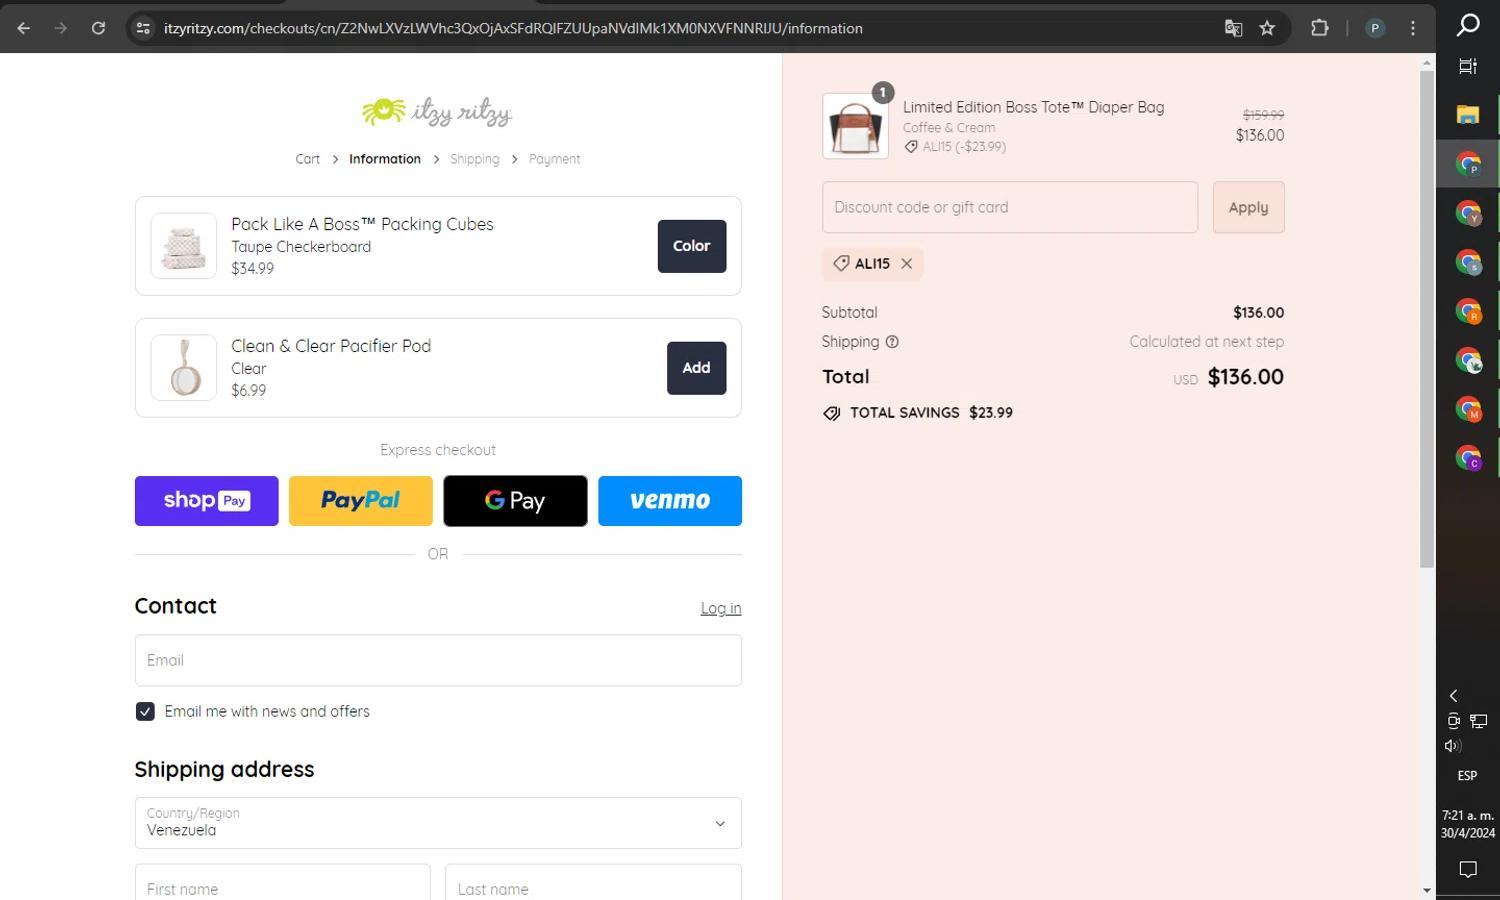The height and width of the screenshot is (900, 1500).
Task: Reload the checkout page
Action: click(x=98, y=28)
